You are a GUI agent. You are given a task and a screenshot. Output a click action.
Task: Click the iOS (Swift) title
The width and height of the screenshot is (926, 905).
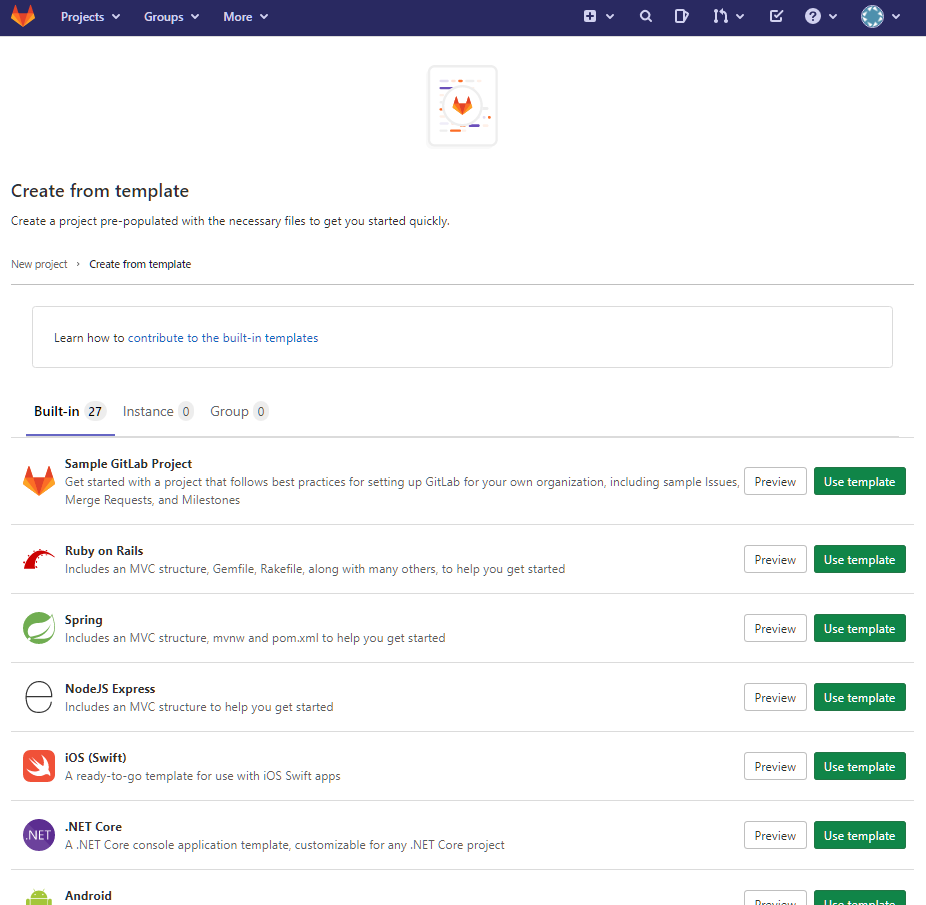(x=96, y=758)
